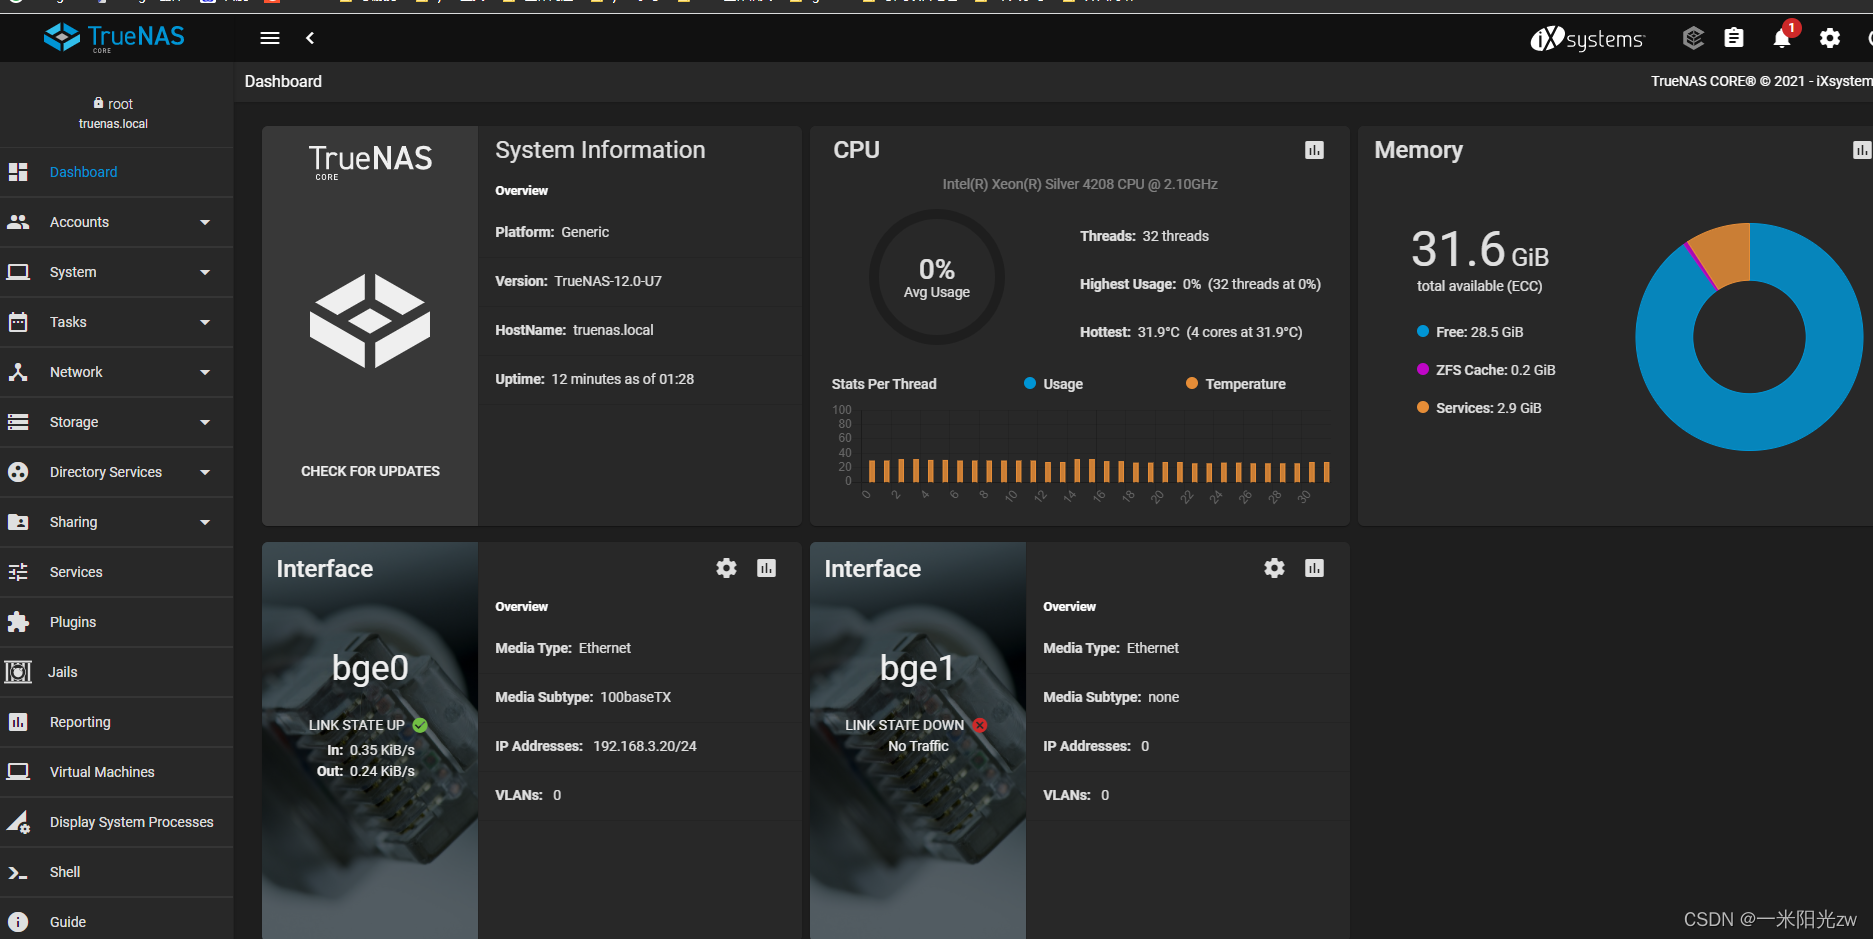Viewport: 1873px width, 939px height.
Task: Click the Dashboard sidebar icon
Action: pyautogui.click(x=18, y=172)
